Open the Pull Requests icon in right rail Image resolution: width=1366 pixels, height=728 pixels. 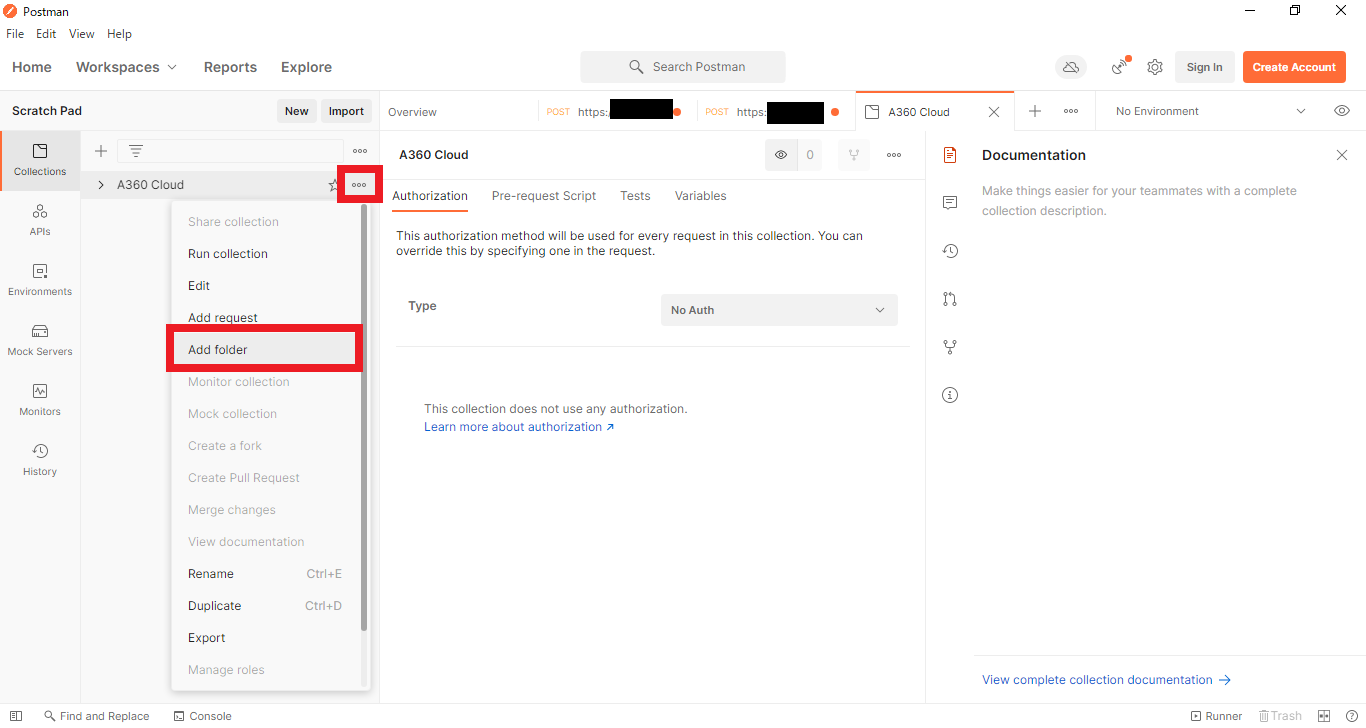coord(950,299)
